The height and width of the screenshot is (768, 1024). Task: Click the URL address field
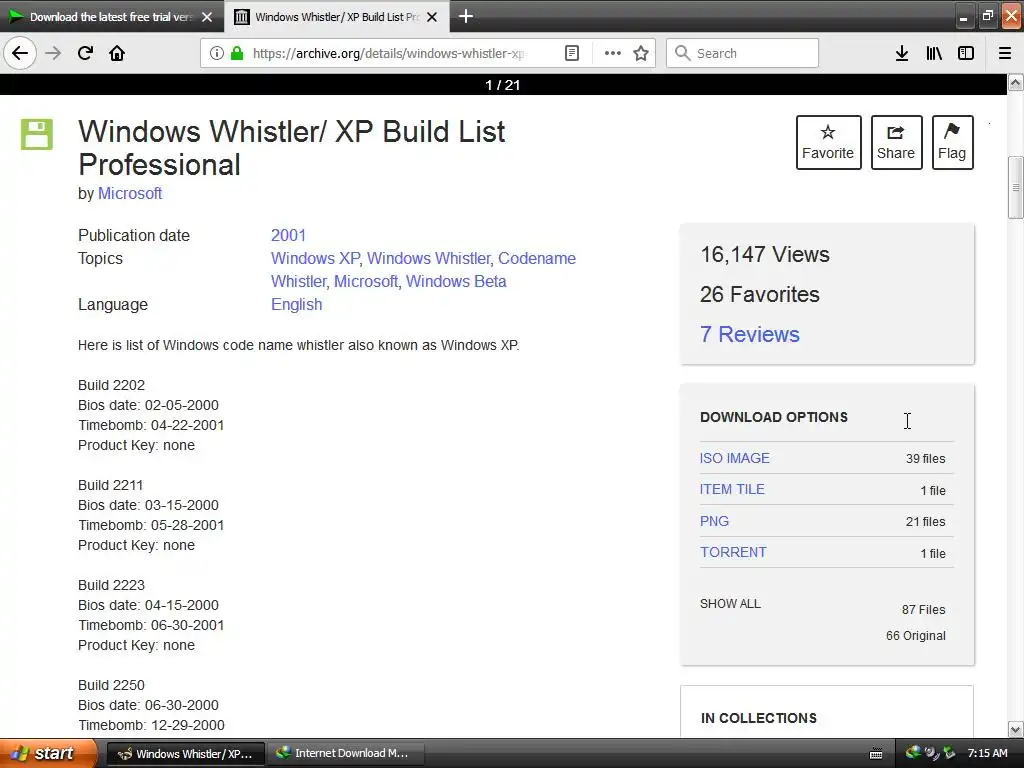coord(388,53)
